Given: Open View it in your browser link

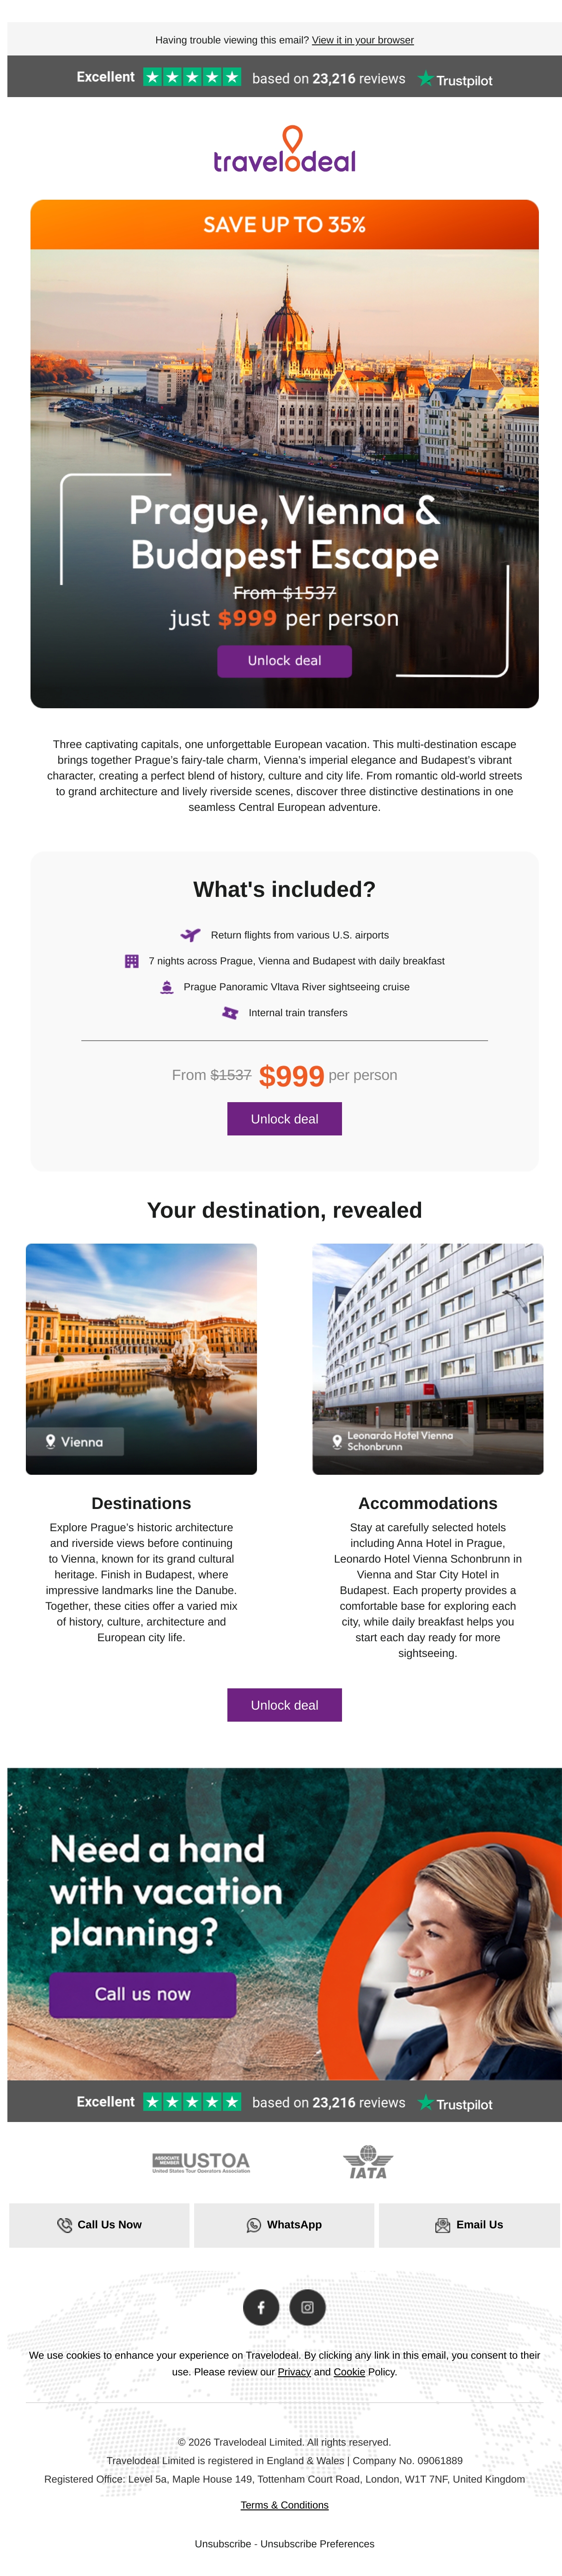Looking at the screenshot, I should pyautogui.click(x=363, y=40).
